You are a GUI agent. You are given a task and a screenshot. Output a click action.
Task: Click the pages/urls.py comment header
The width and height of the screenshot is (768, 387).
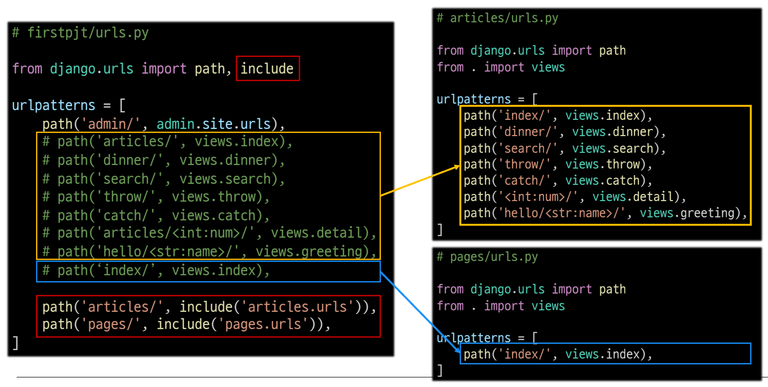pyautogui.click(x=487, y=257)
